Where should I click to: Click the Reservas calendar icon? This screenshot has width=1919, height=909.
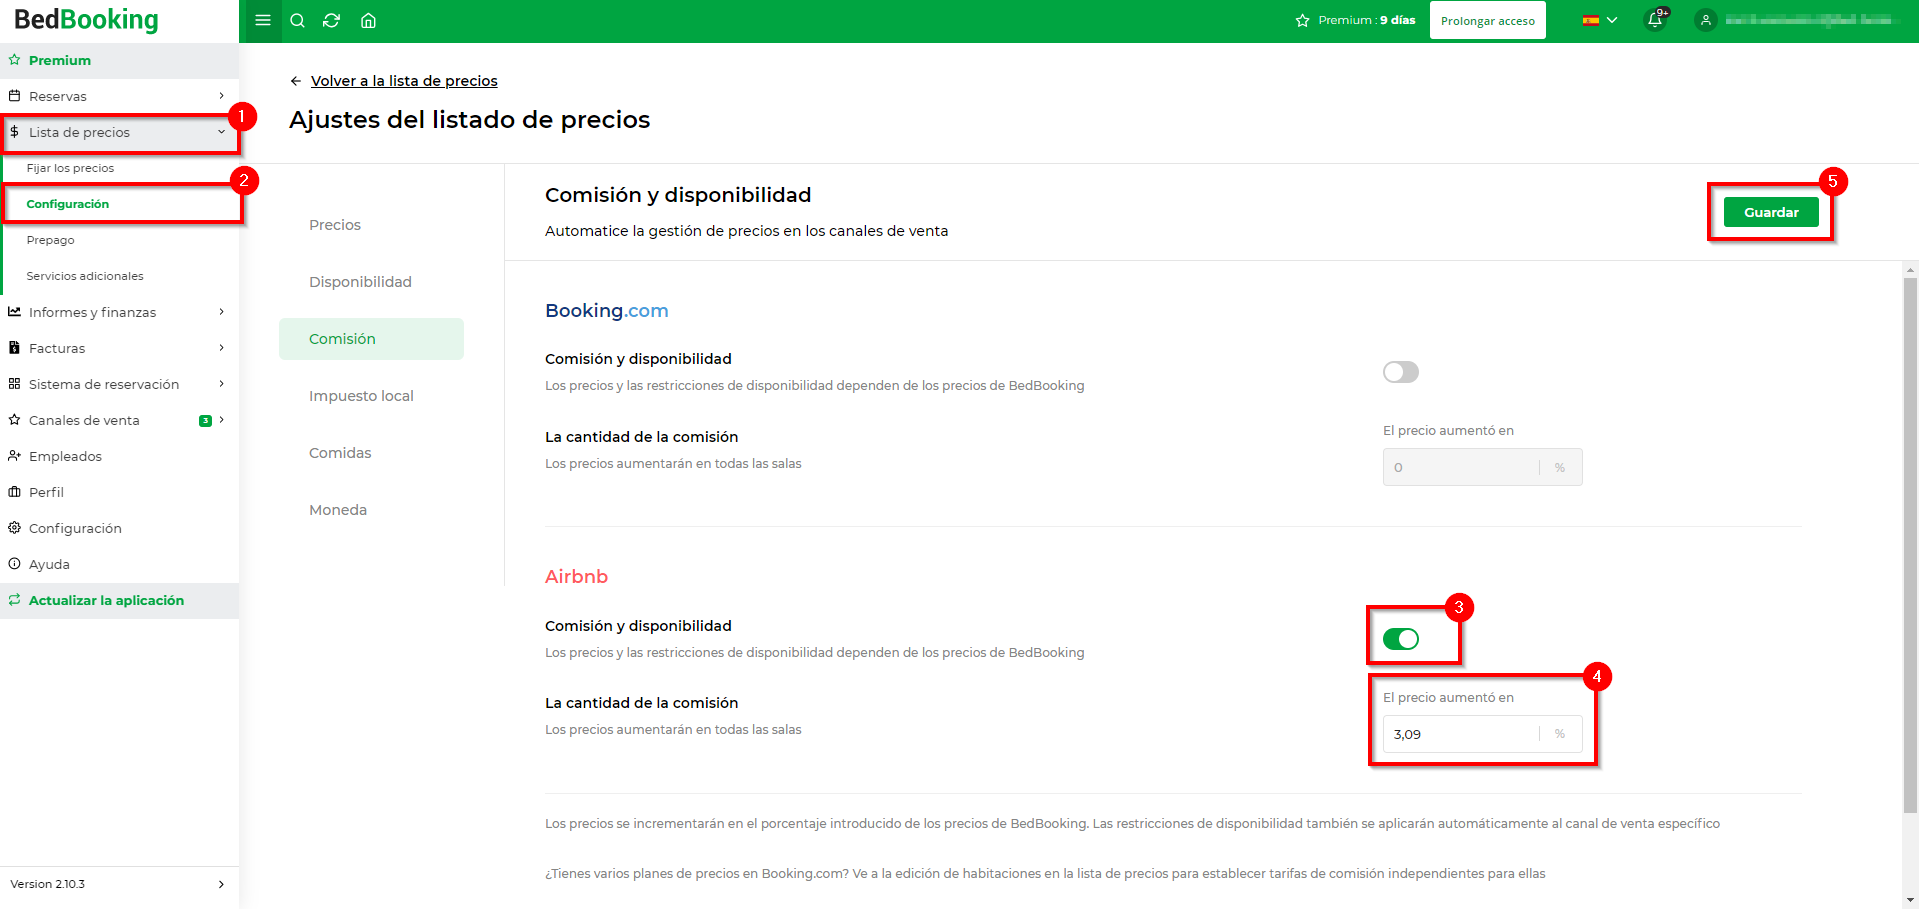[14, 96]
